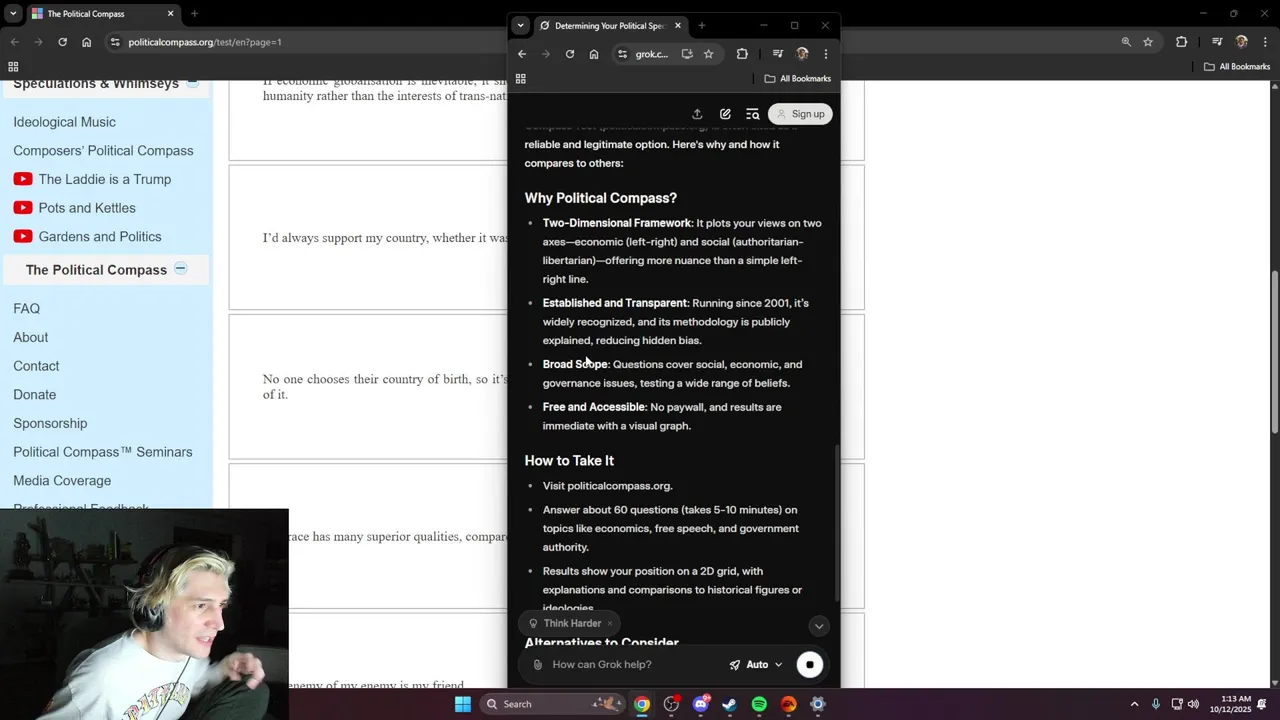
Task: Open tab search in Political Compass window
Action: point(13,14)
